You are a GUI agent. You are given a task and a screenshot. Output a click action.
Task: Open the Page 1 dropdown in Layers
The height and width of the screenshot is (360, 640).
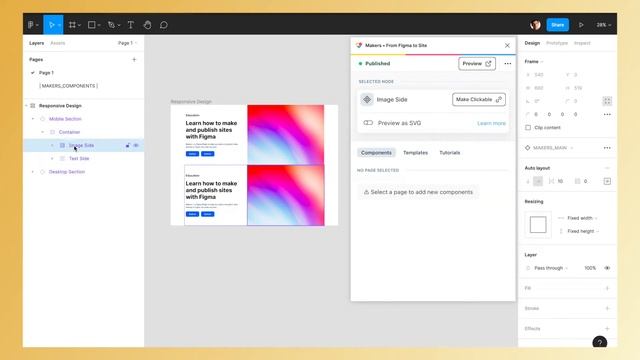(x=127, y=43)
